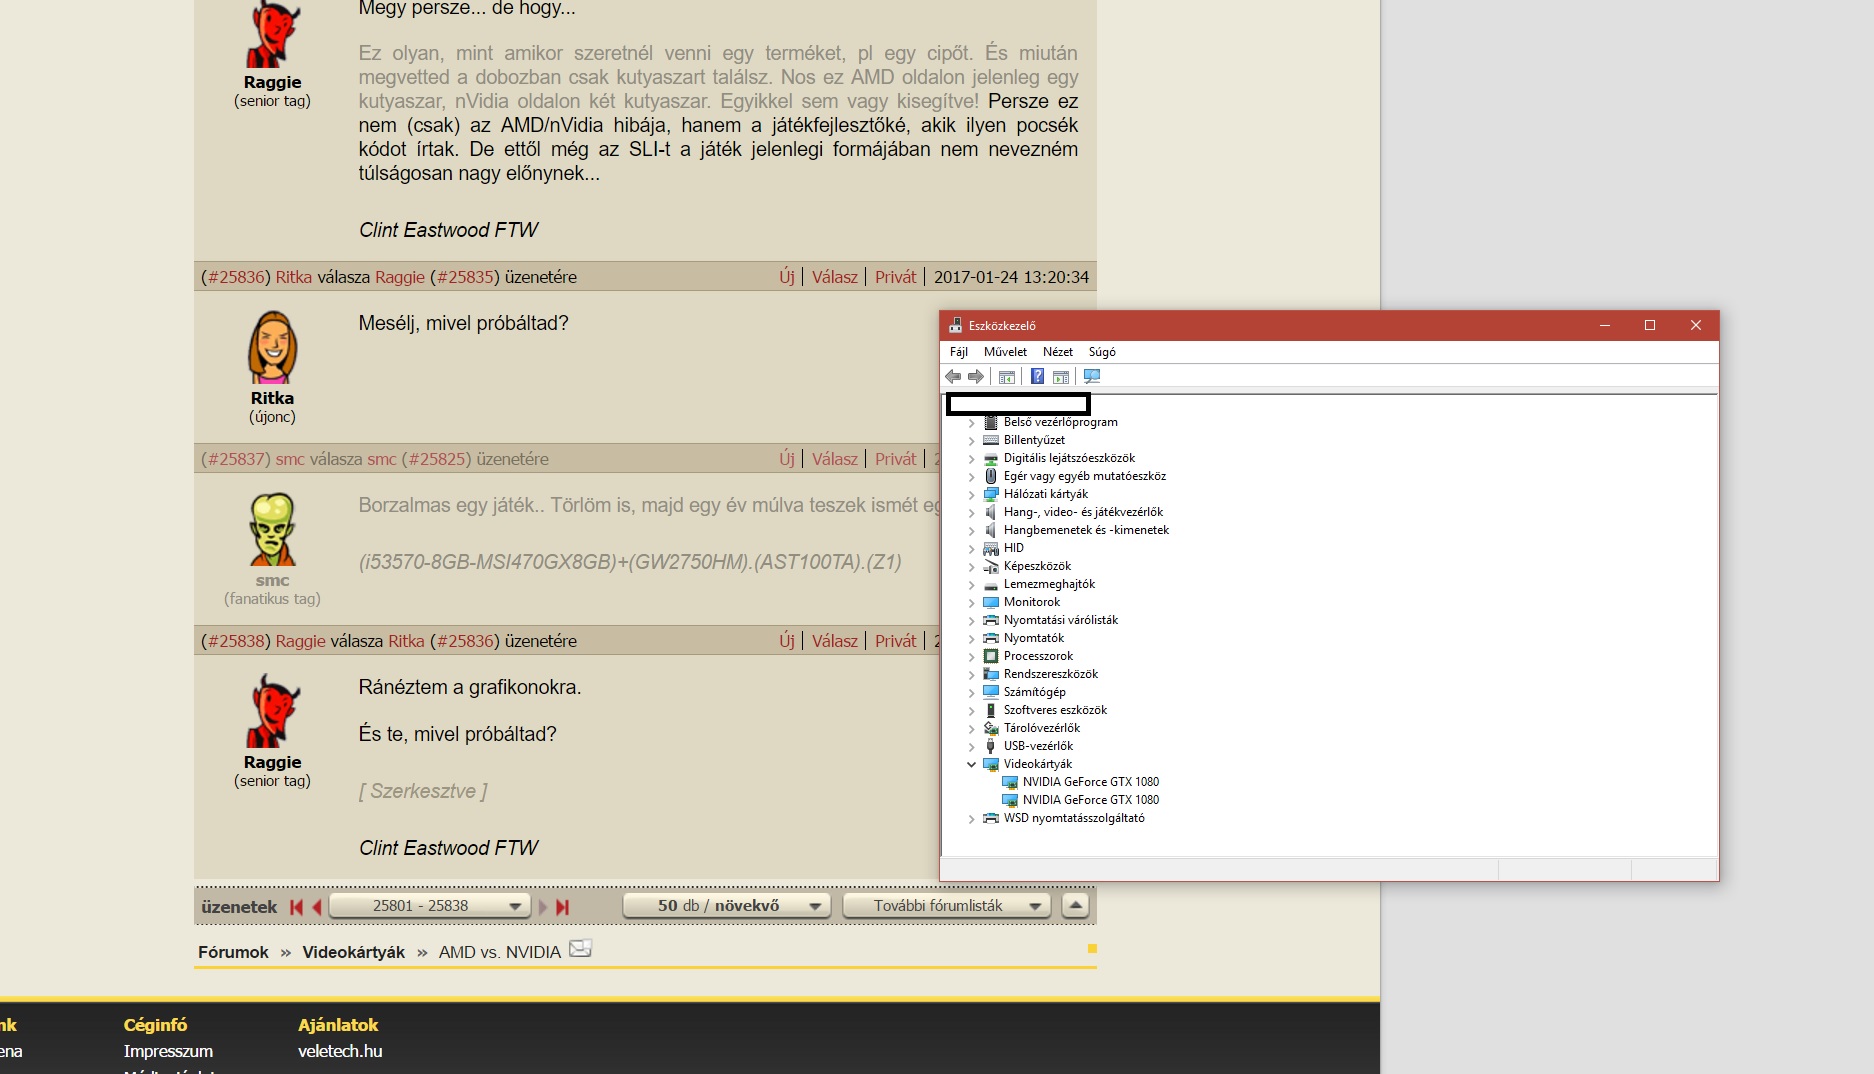Click the Hálózati kártyák network icon
Image resolution: width=1874 pixels, height=1074 pixels.
point(991,494)
